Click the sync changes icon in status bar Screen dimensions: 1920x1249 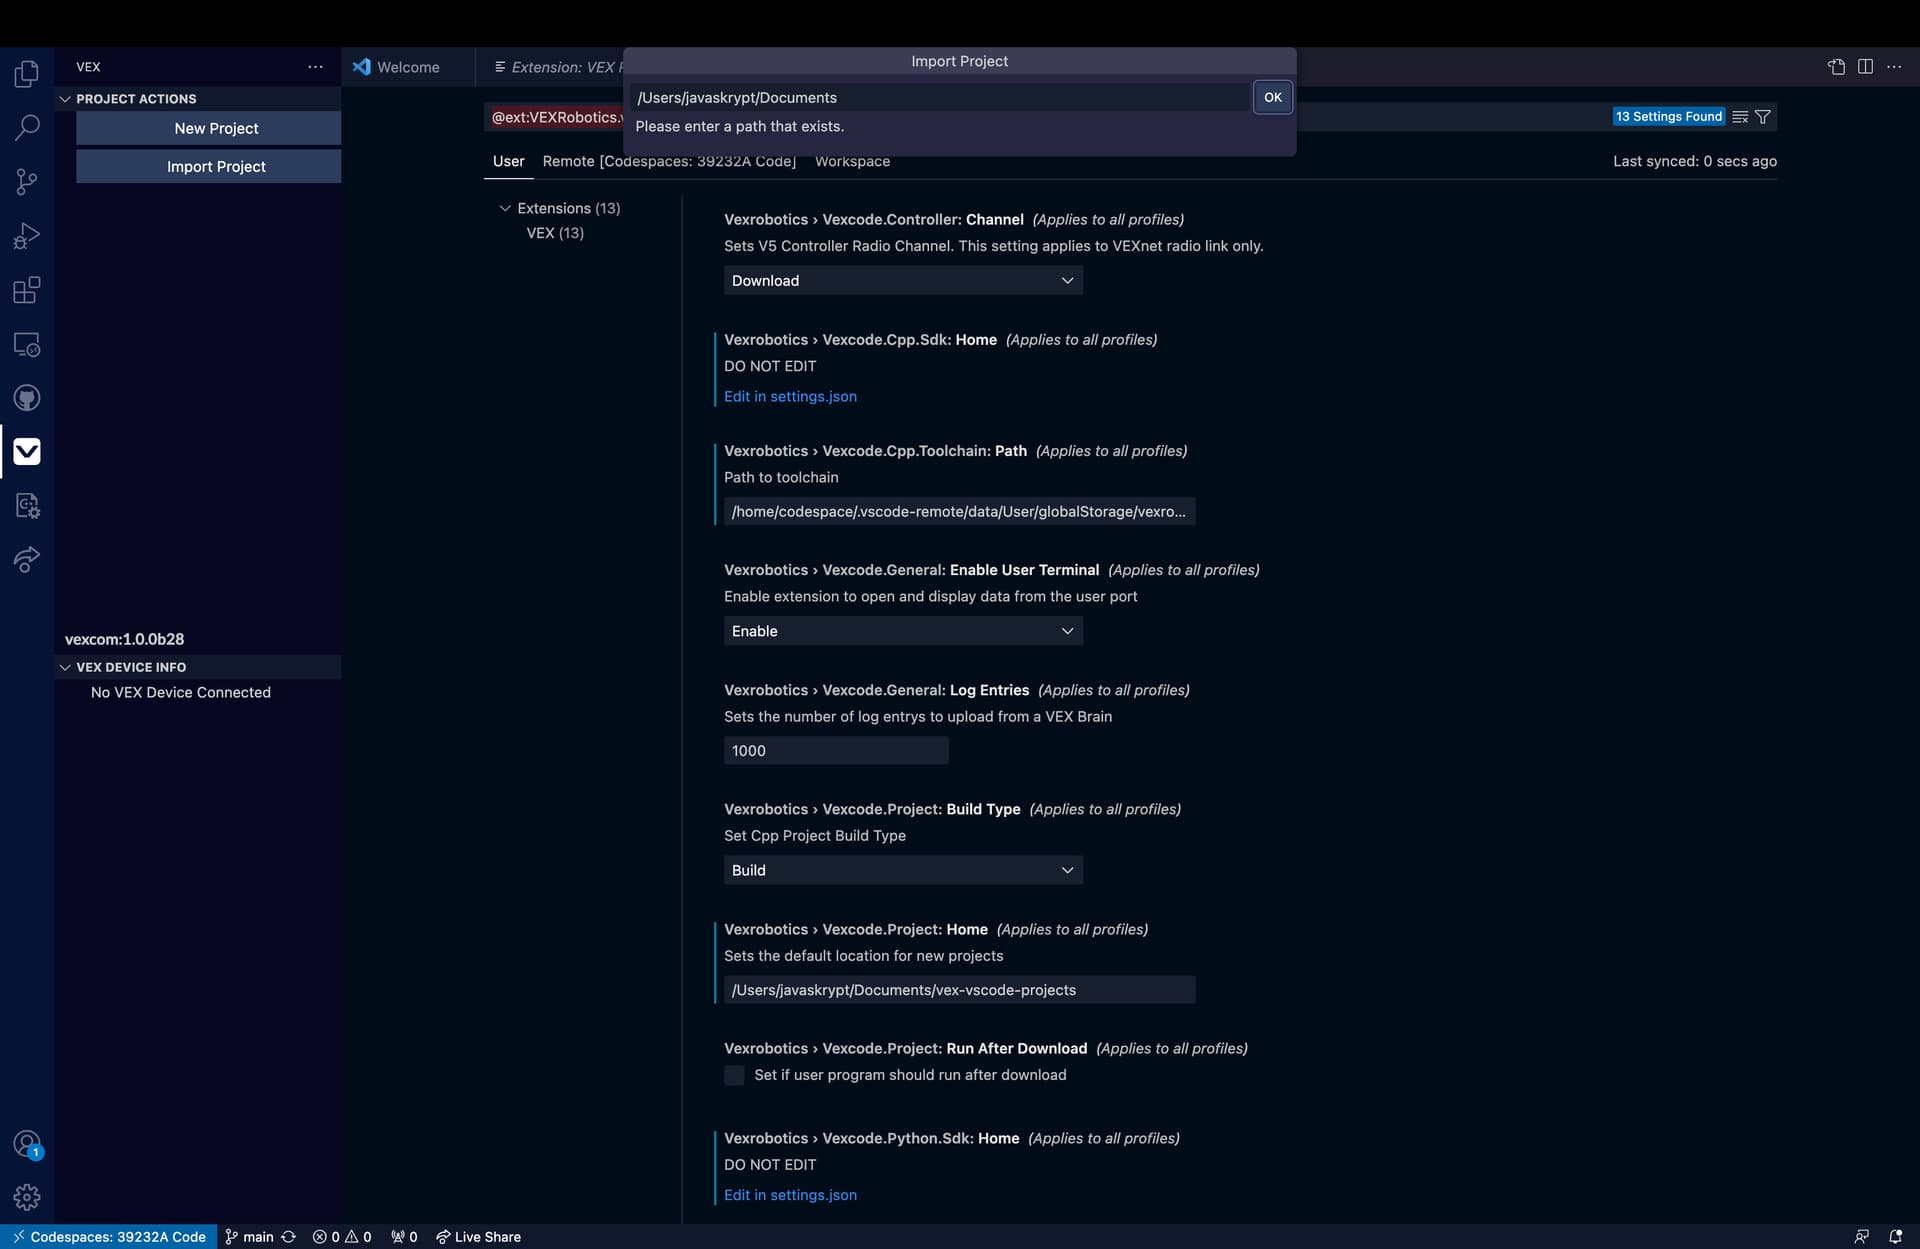tap(288, 1237)
